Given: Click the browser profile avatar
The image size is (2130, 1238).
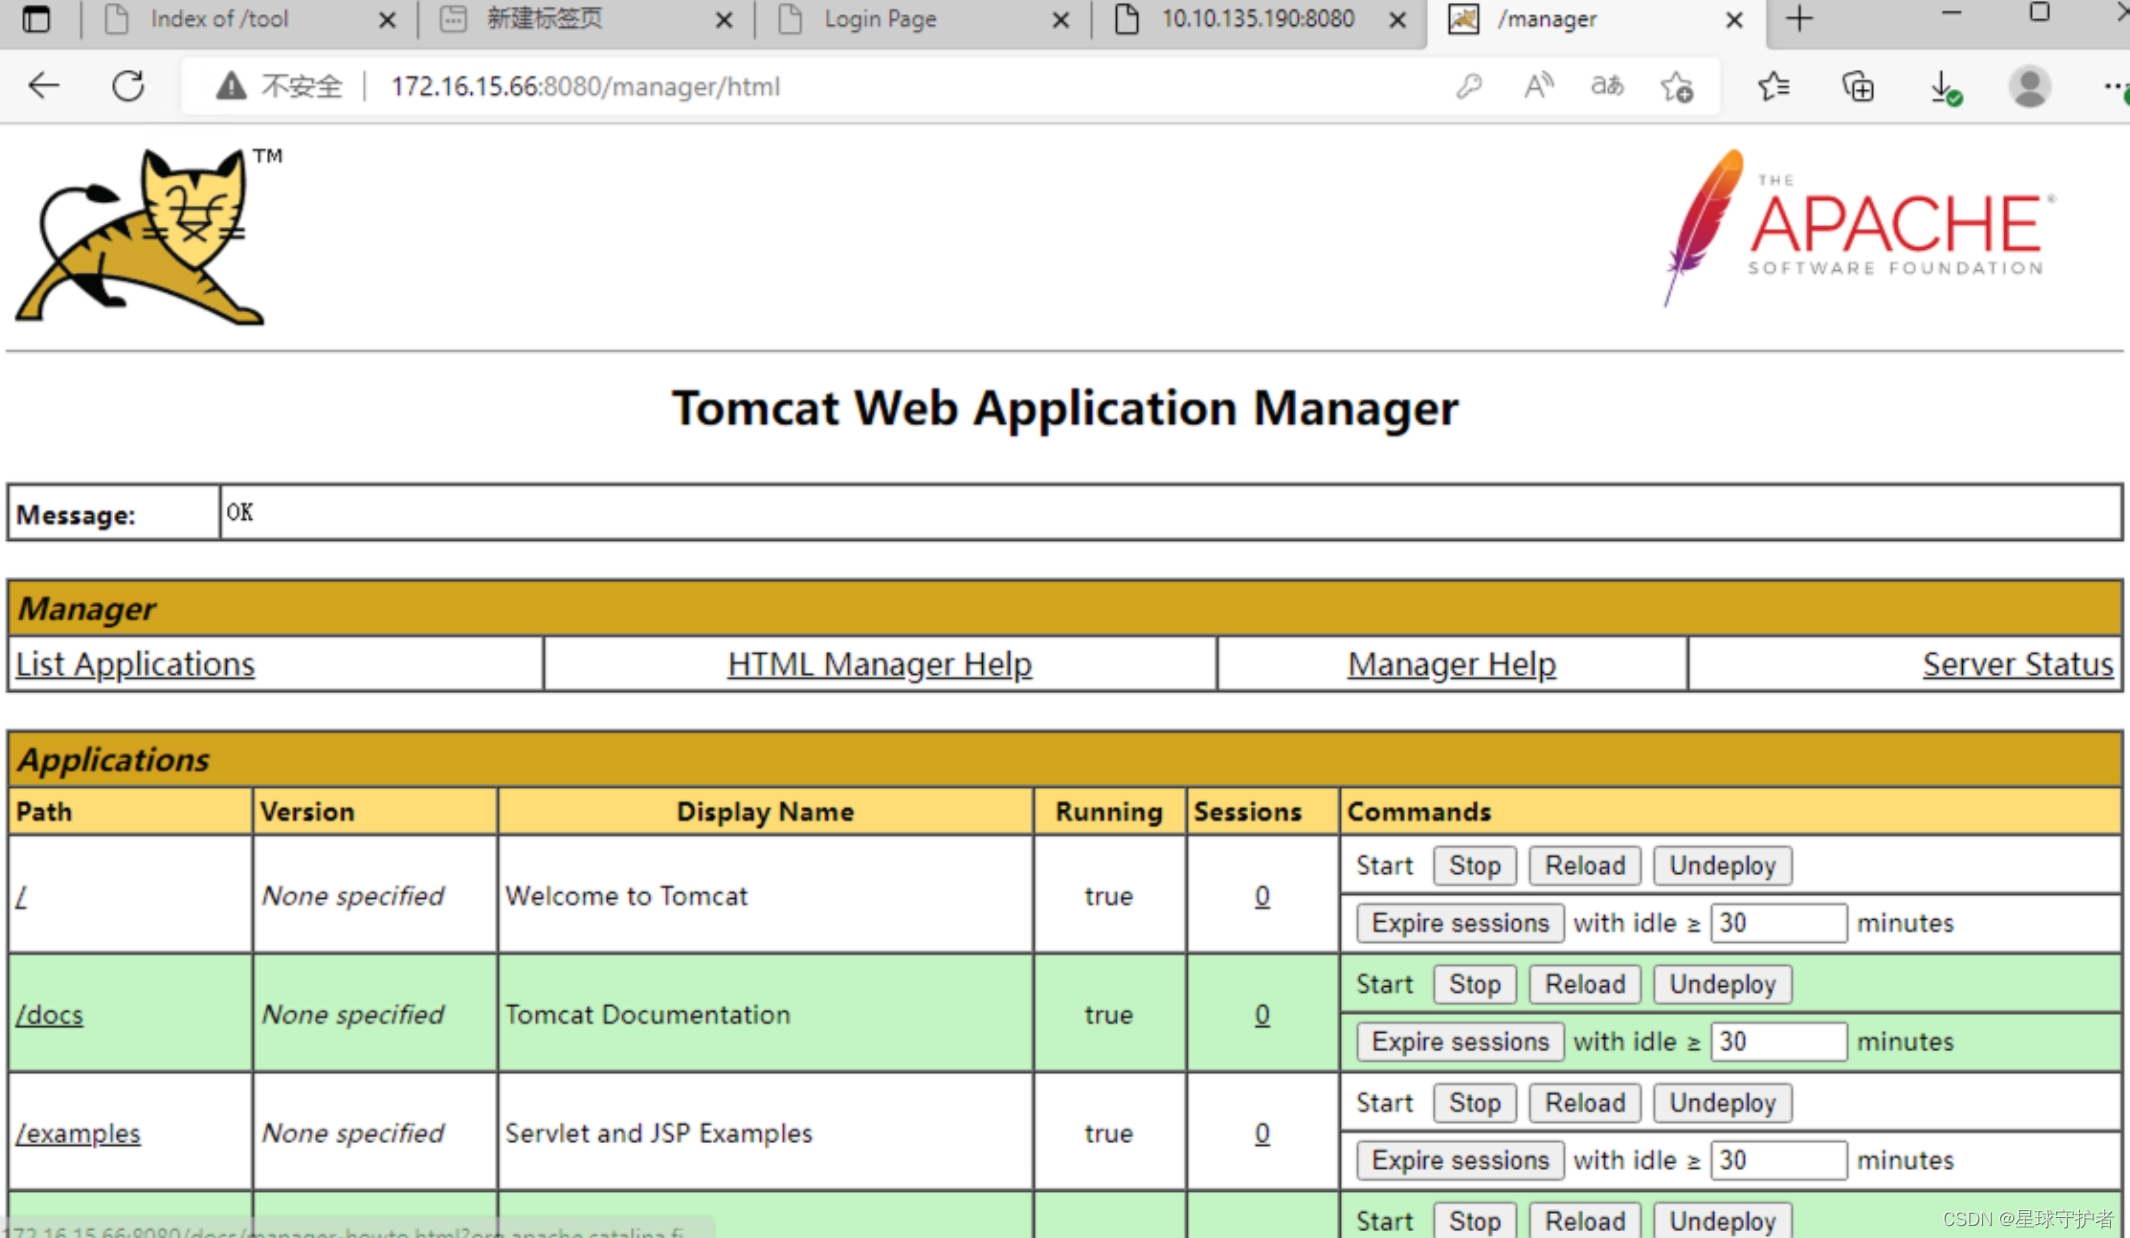Looking at the screenshot, I should (2029, 86).
